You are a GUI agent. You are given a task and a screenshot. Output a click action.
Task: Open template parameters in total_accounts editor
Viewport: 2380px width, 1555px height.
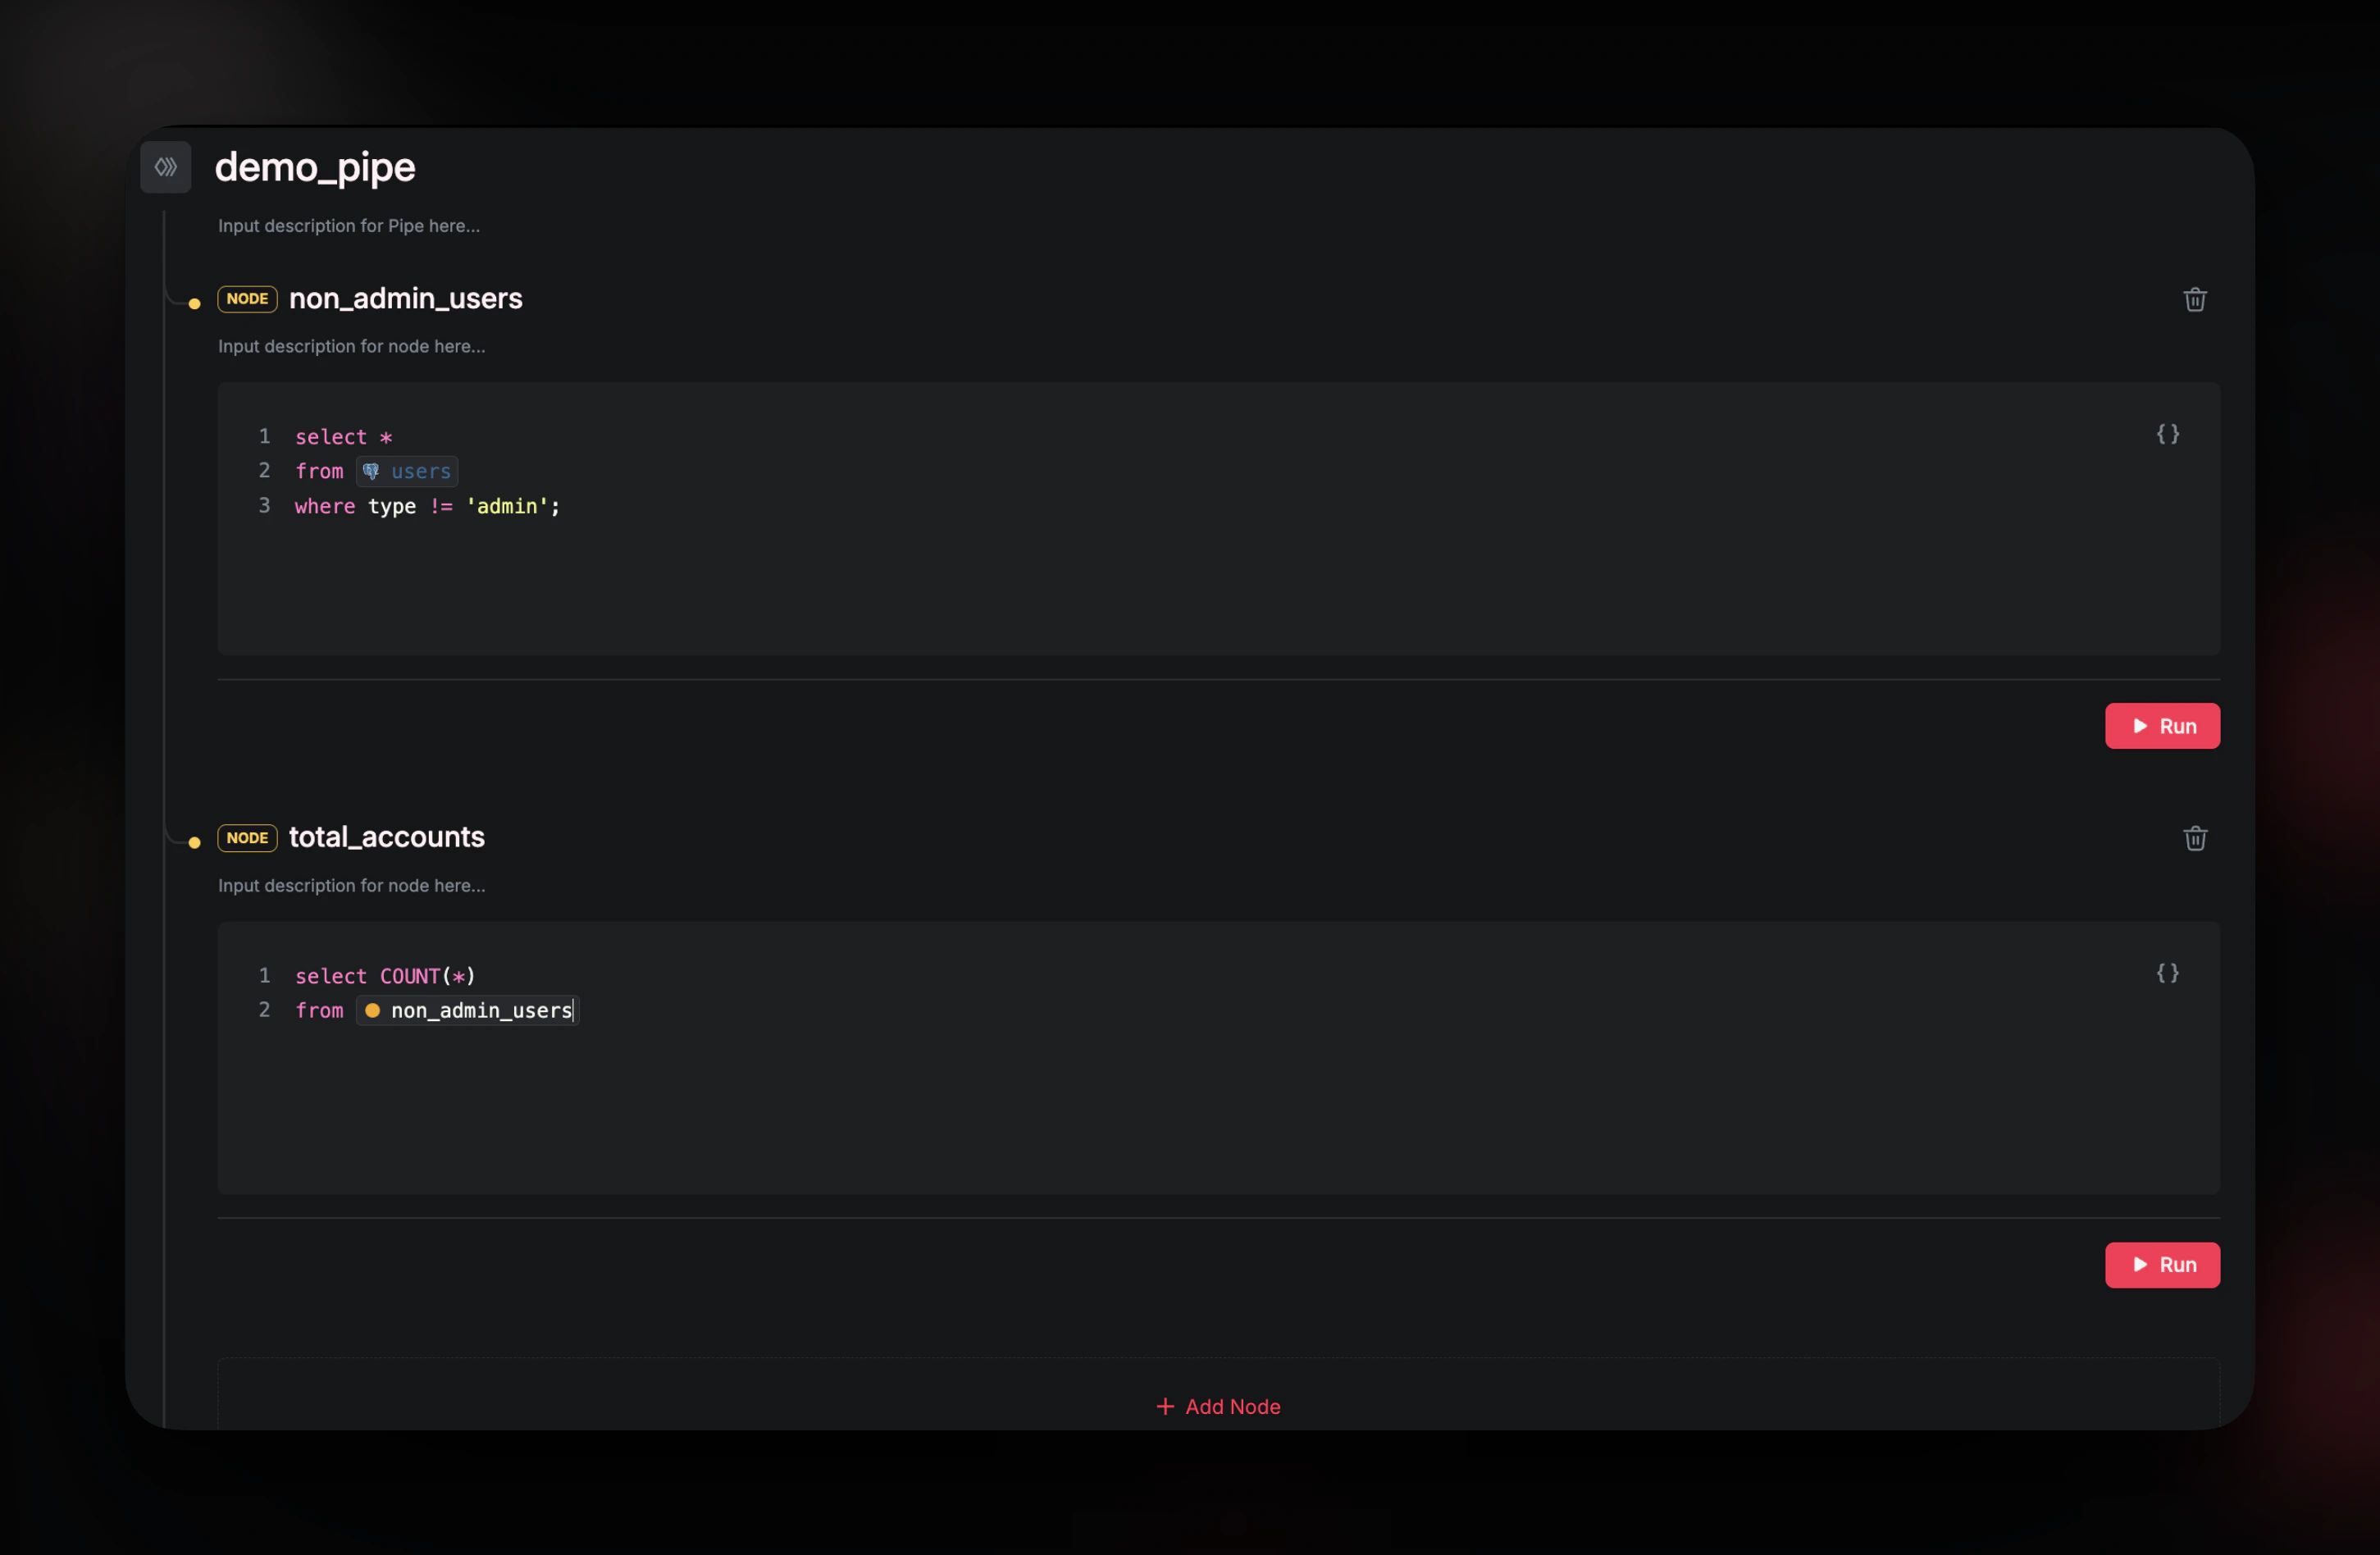tap(2168, 972)
